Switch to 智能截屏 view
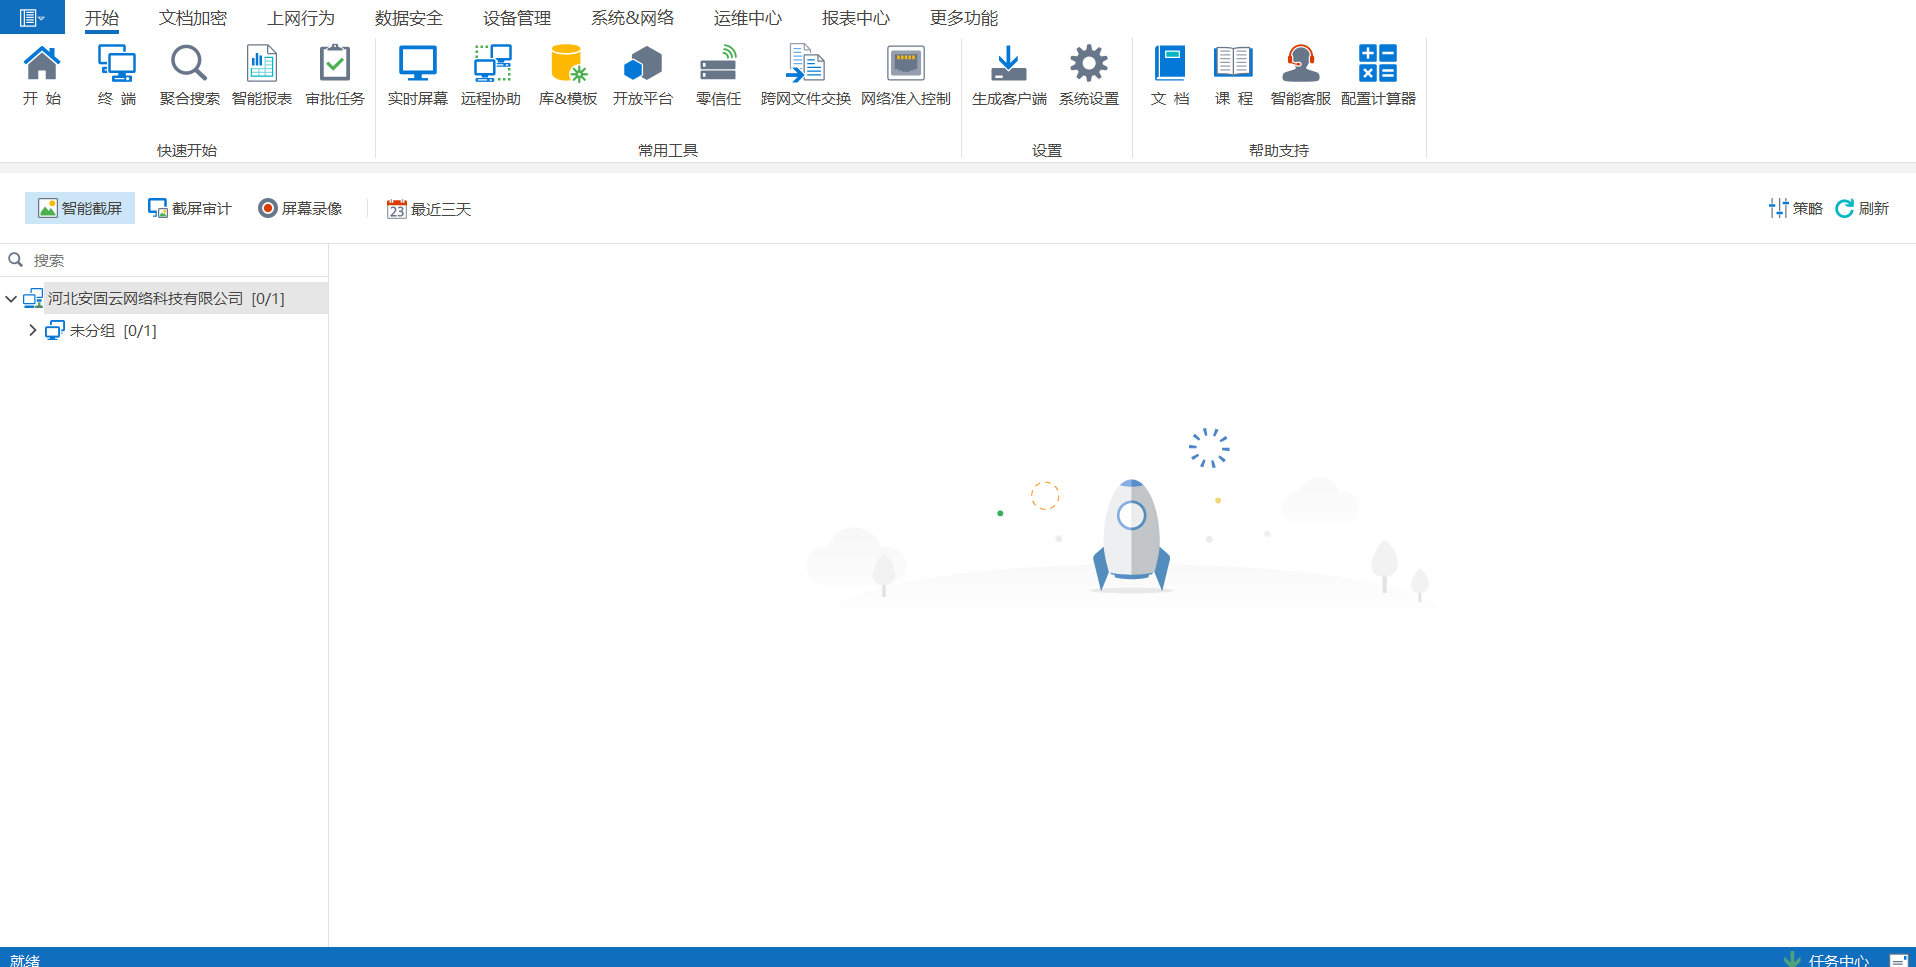 pyautogui.click(x=80, y=208)
